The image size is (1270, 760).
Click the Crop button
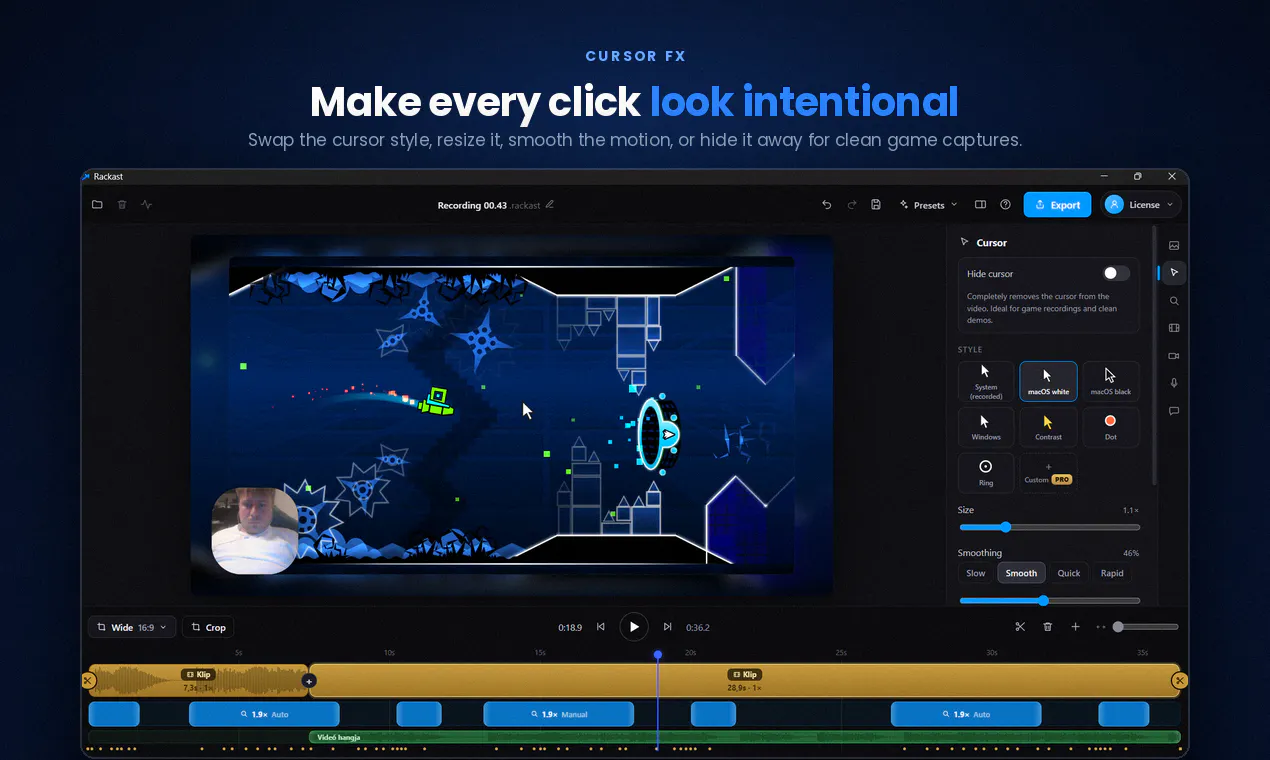click(x=208, y=627)
